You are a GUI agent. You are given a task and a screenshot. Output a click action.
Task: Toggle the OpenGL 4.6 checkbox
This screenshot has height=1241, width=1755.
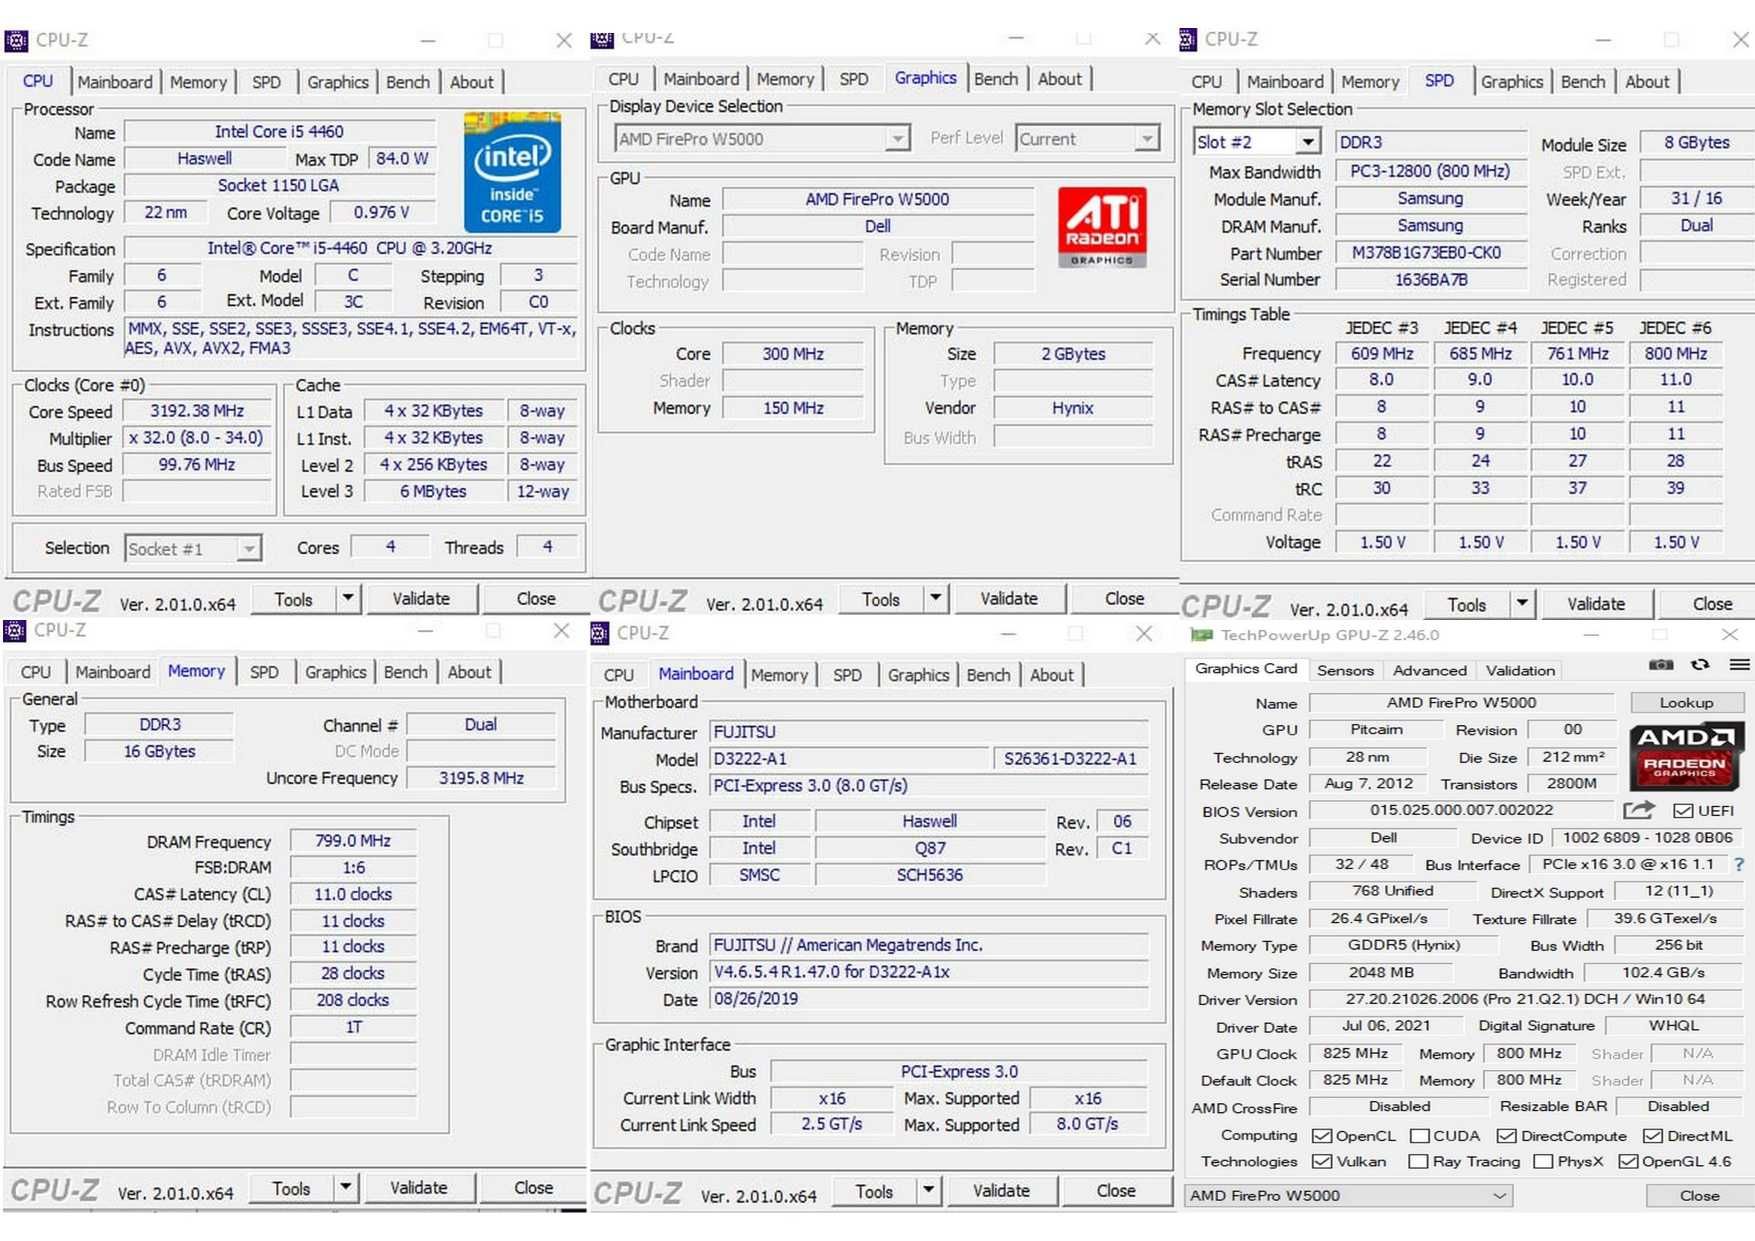[x=1628, y=1161]
